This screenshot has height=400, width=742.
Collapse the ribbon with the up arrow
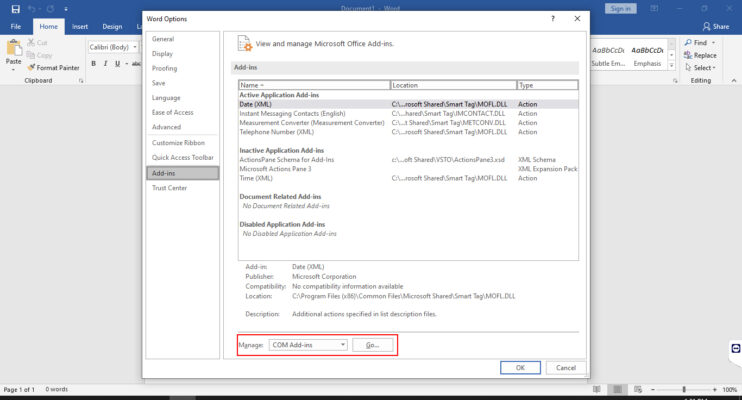coord(733,81)
